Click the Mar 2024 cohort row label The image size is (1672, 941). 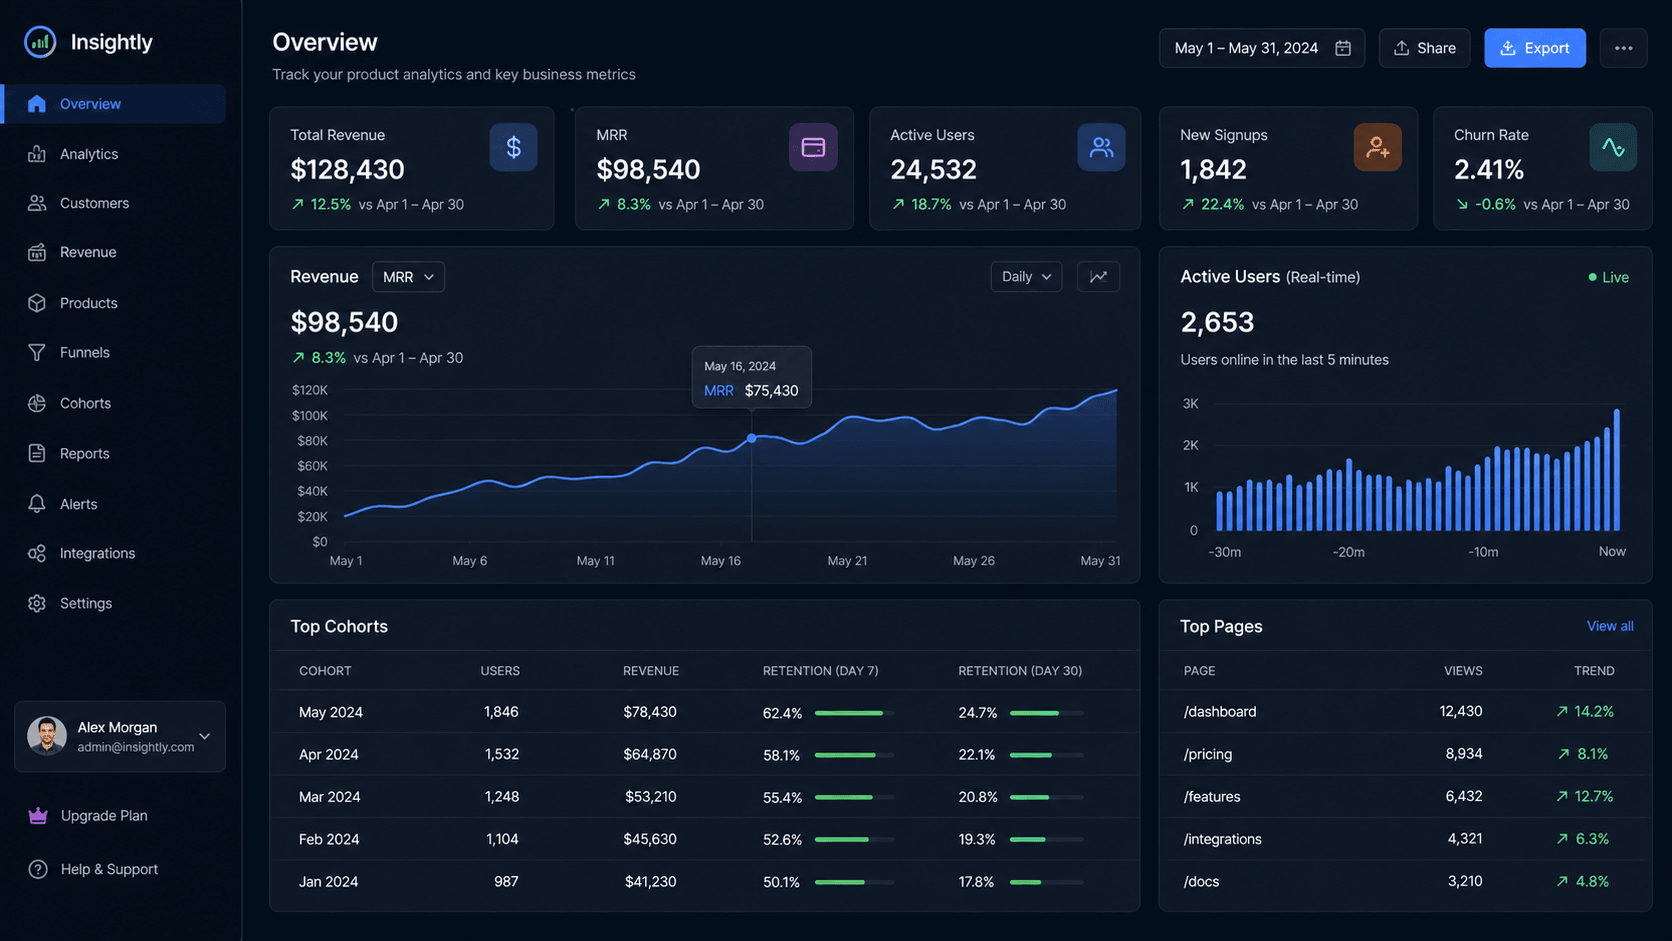pos(329,797)
